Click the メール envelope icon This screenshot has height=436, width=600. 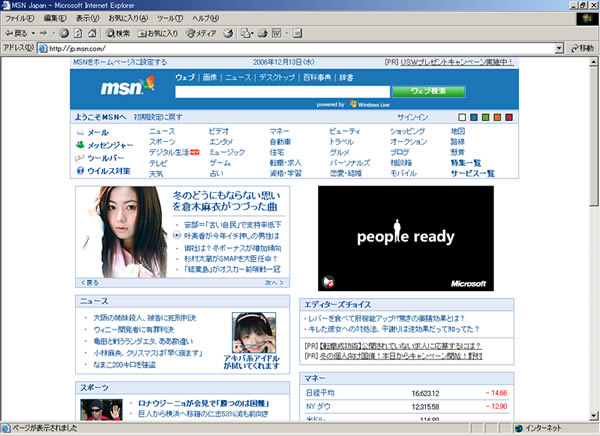(80, 132)
